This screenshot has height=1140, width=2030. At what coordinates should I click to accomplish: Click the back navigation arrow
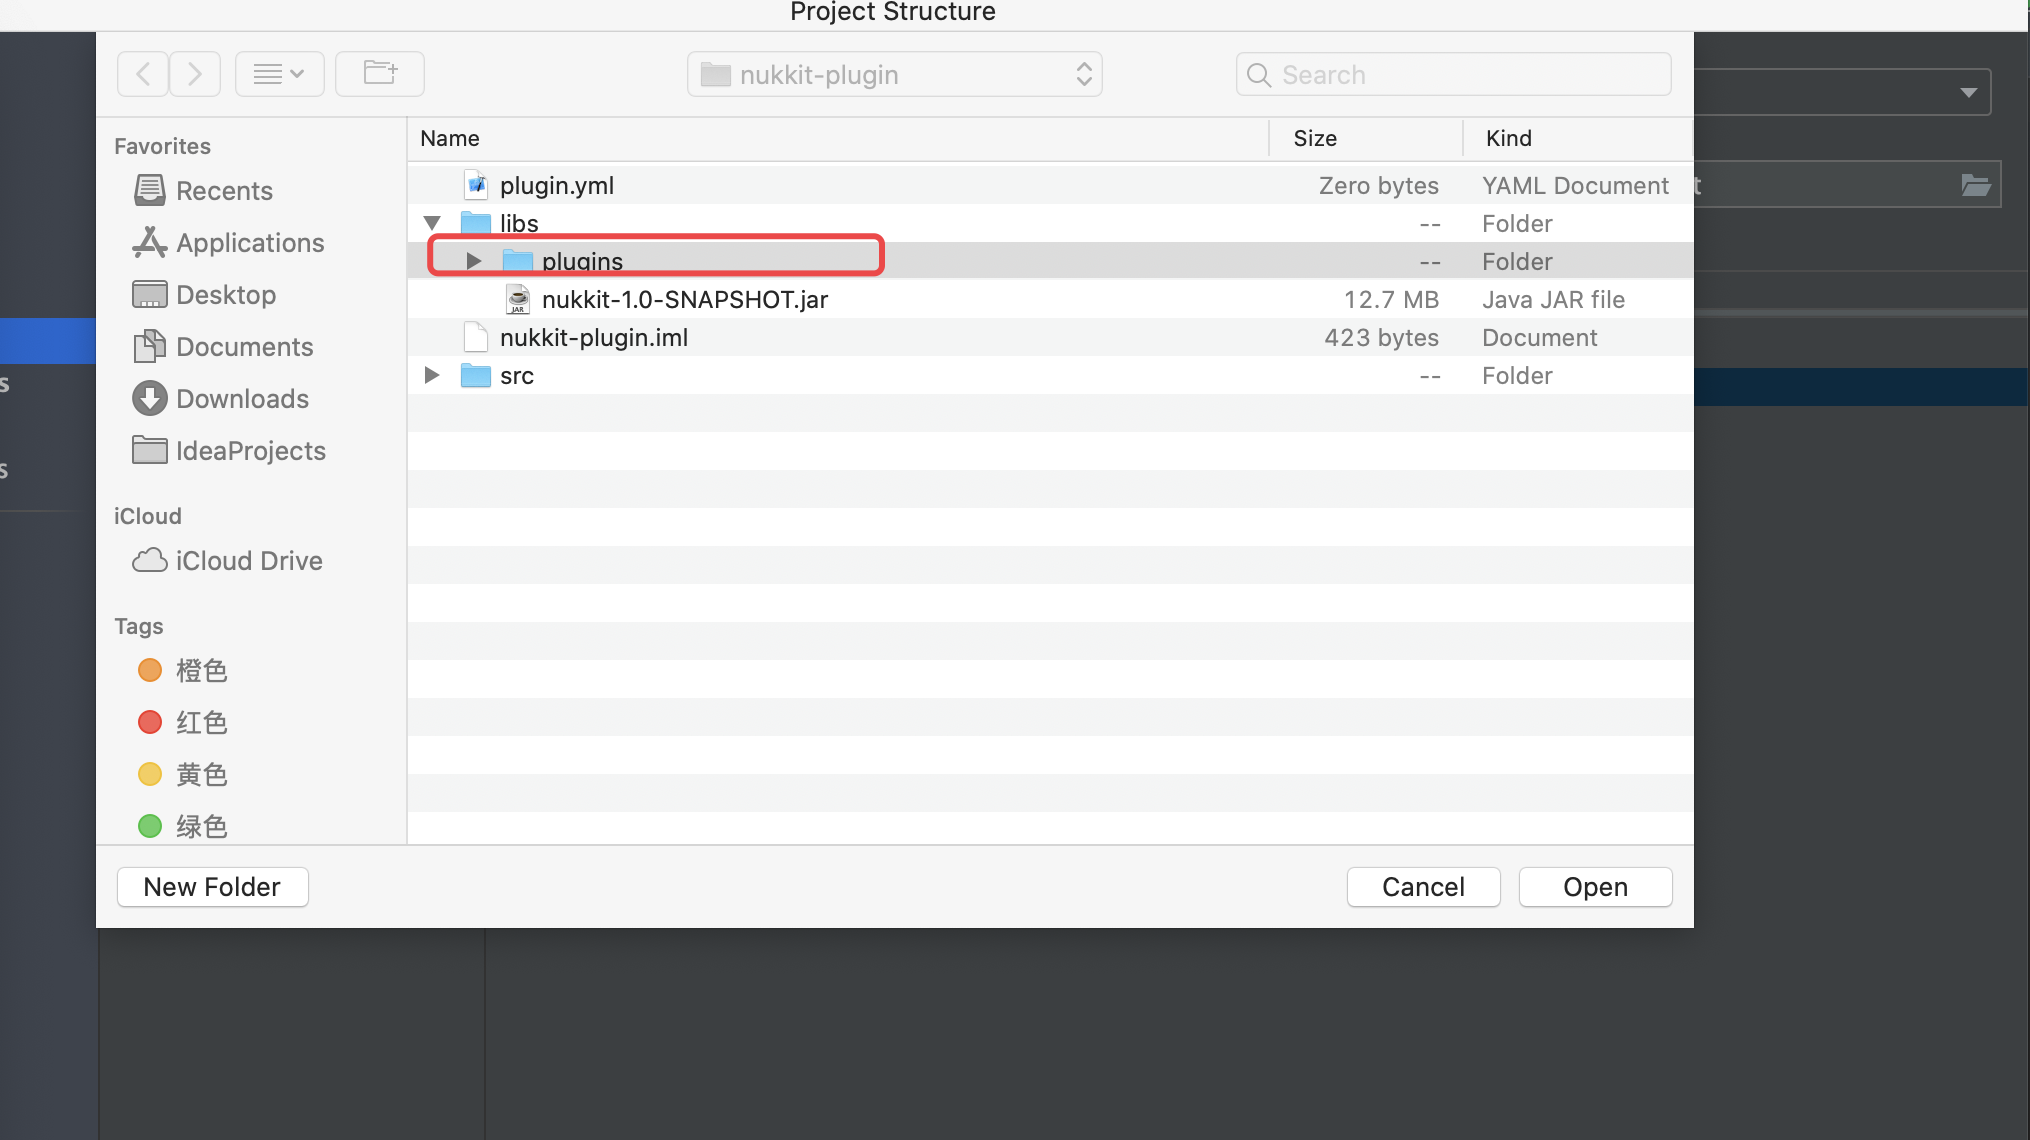(144, 74)
